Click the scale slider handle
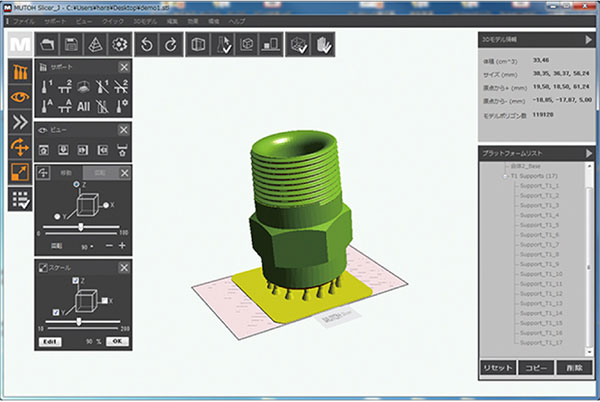600x402 pixels. coord(77,322)
